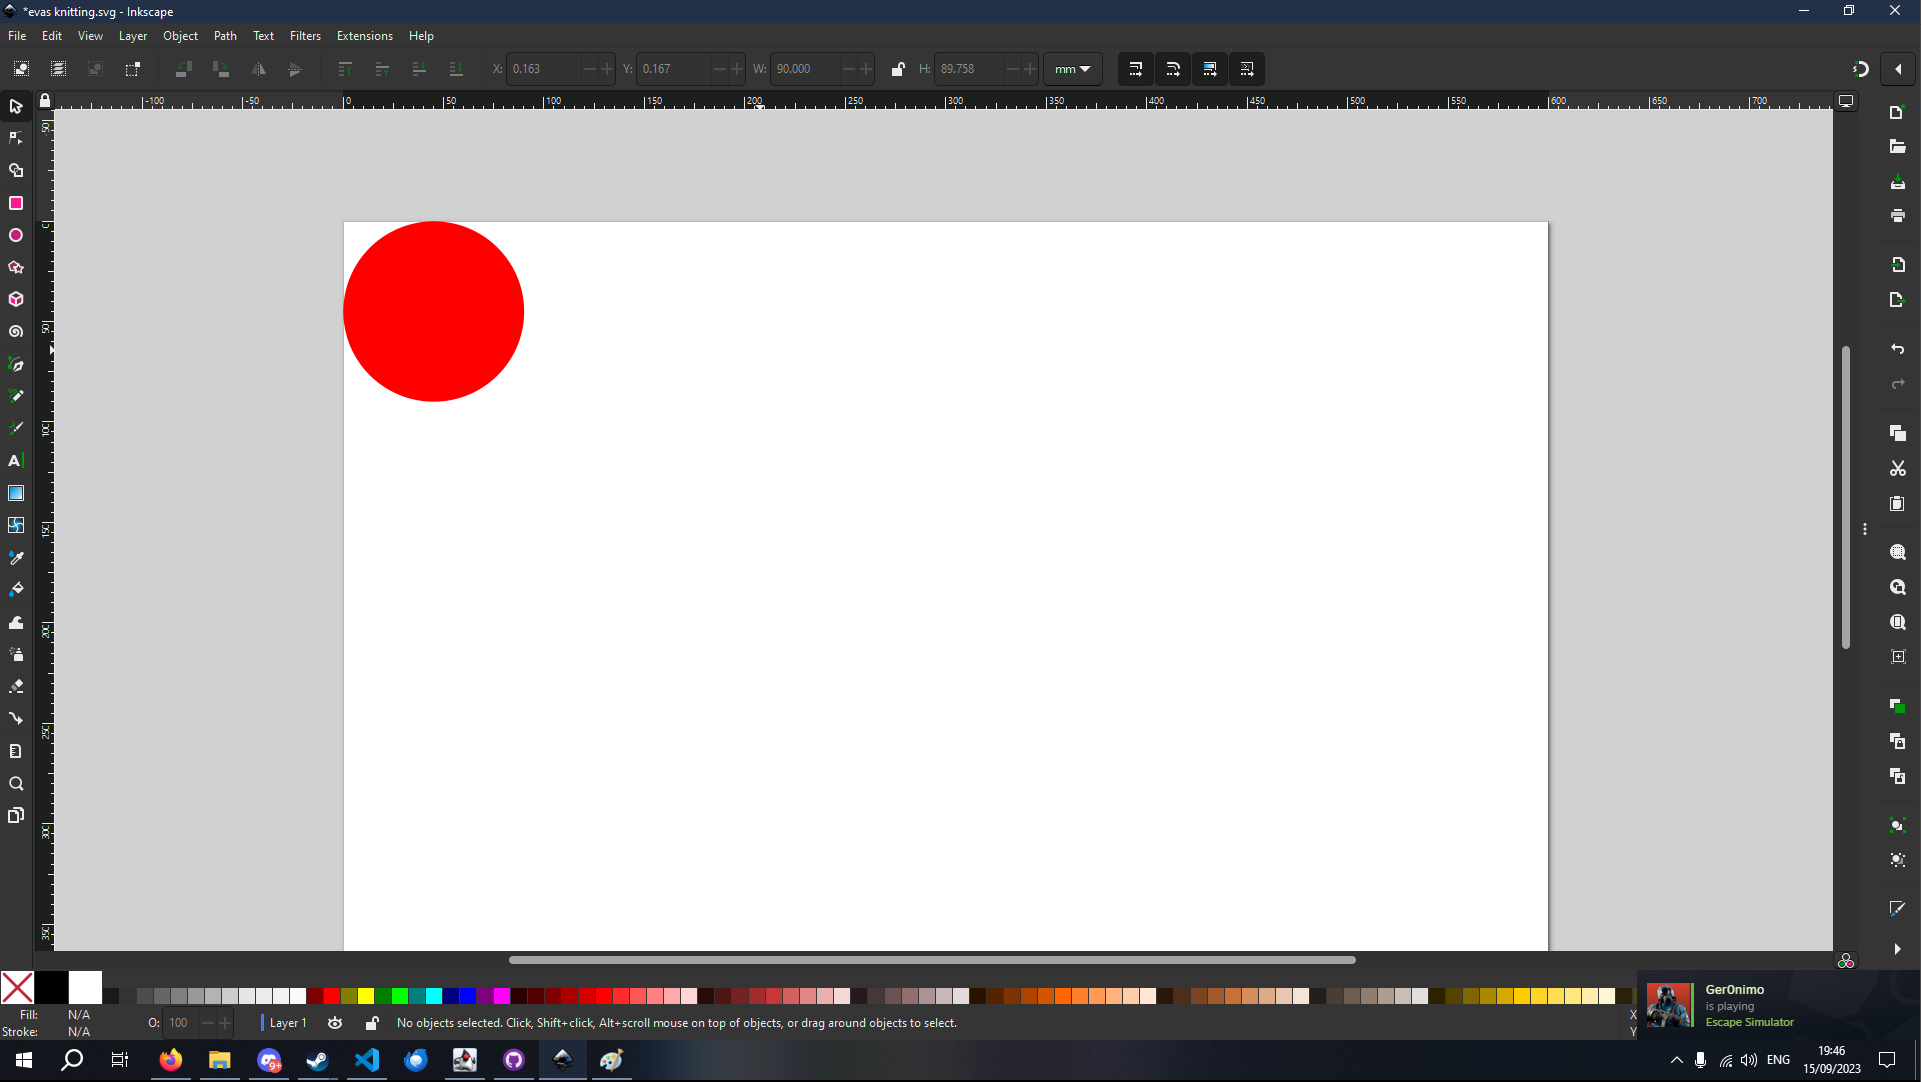
Task: Select the color Dropper tool
Action: click(x=16, y=557)
